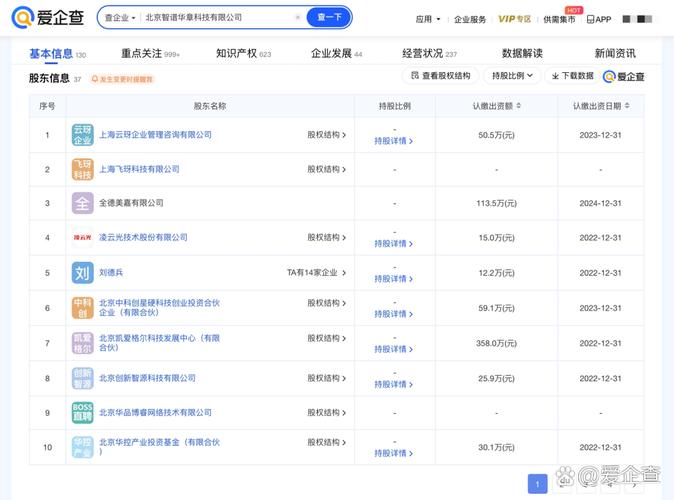Open the 查企业 search type dropdown

coord(120,18)
